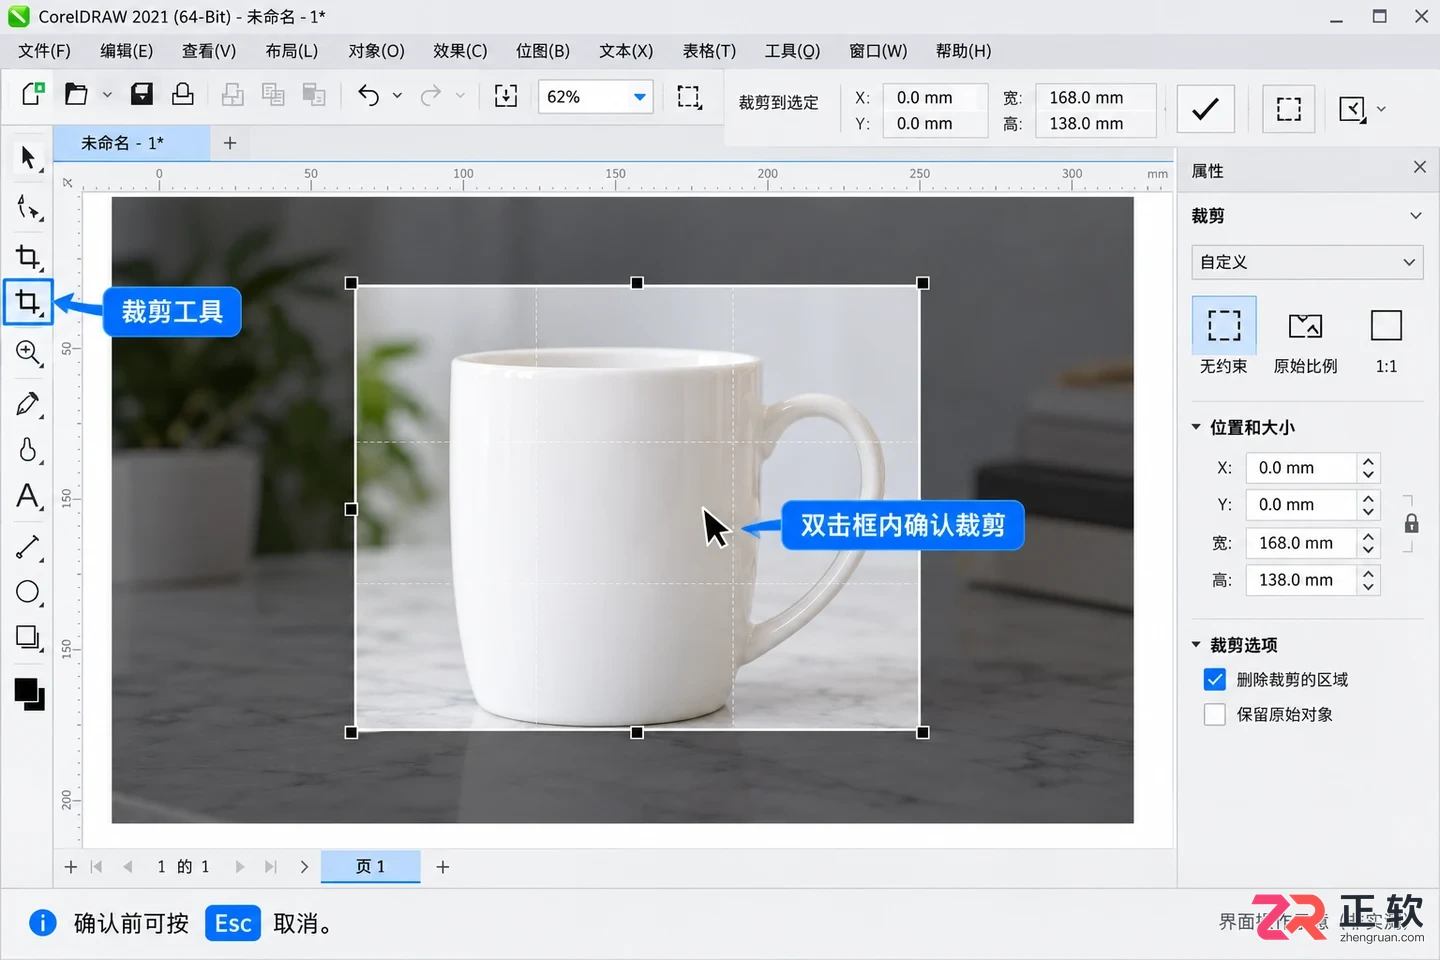Decrease the 高 value in properties panel
1440x960 pixels.
[1368, 587]
